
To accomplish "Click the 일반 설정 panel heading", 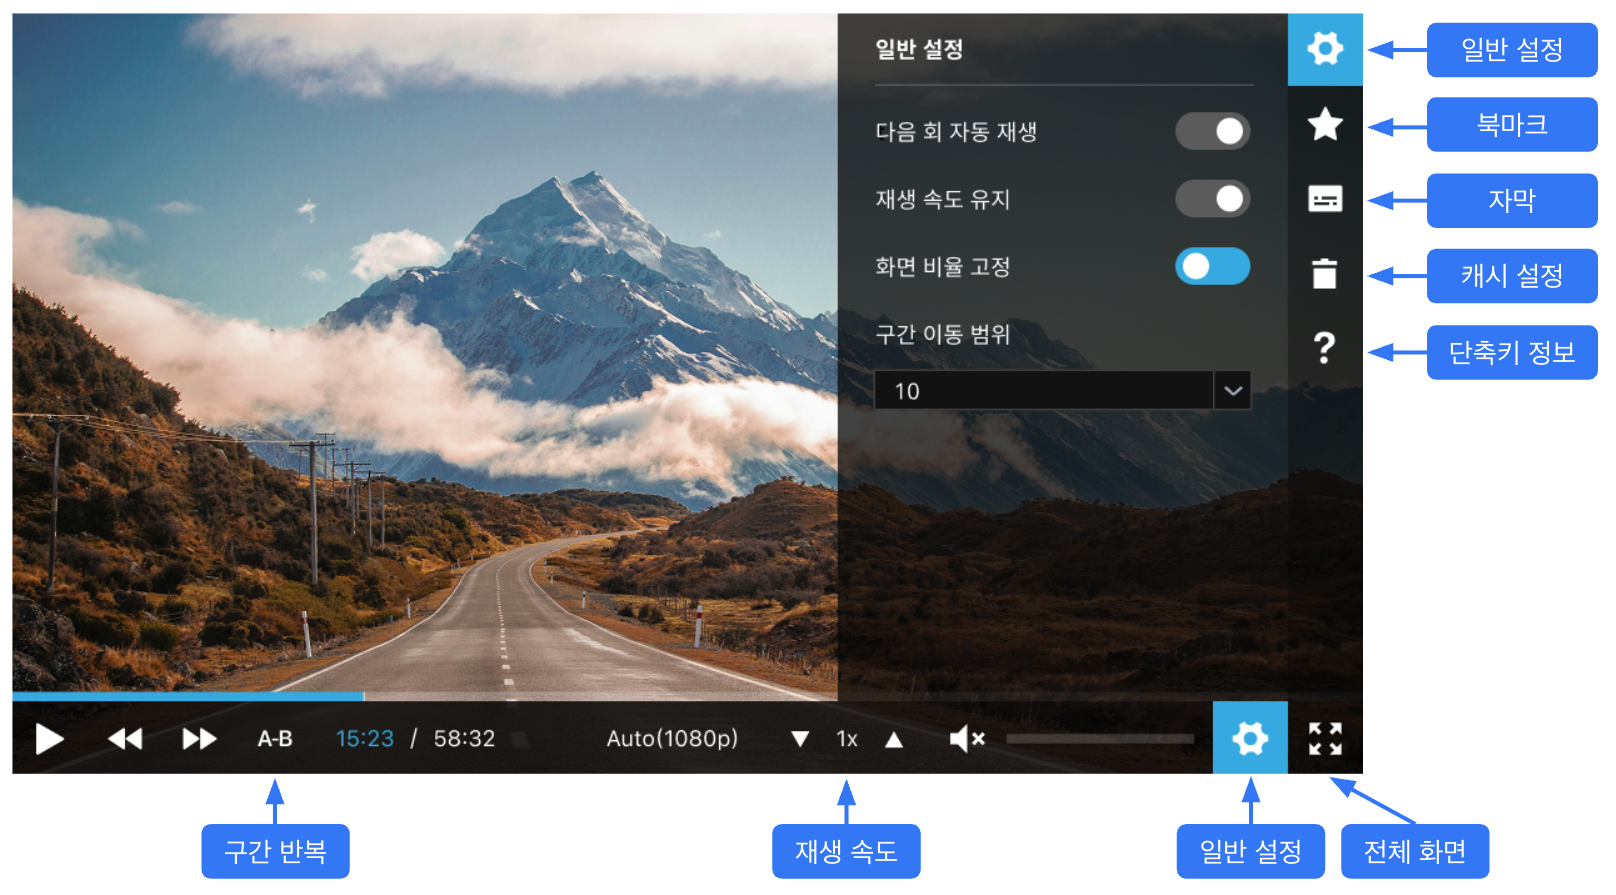I will [919, 49].
